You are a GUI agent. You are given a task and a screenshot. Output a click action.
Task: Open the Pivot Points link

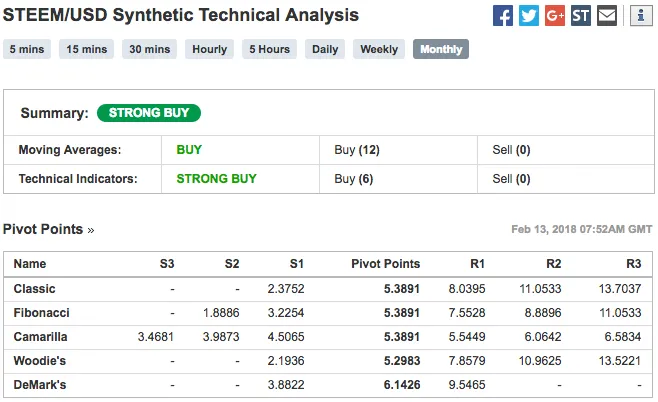click(48, 229)
